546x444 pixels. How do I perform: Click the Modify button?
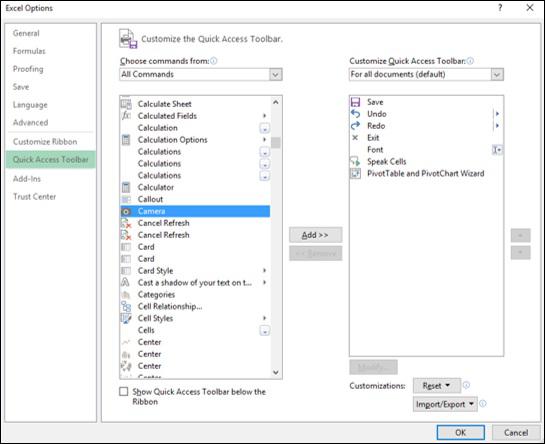[x=373, y=367]
